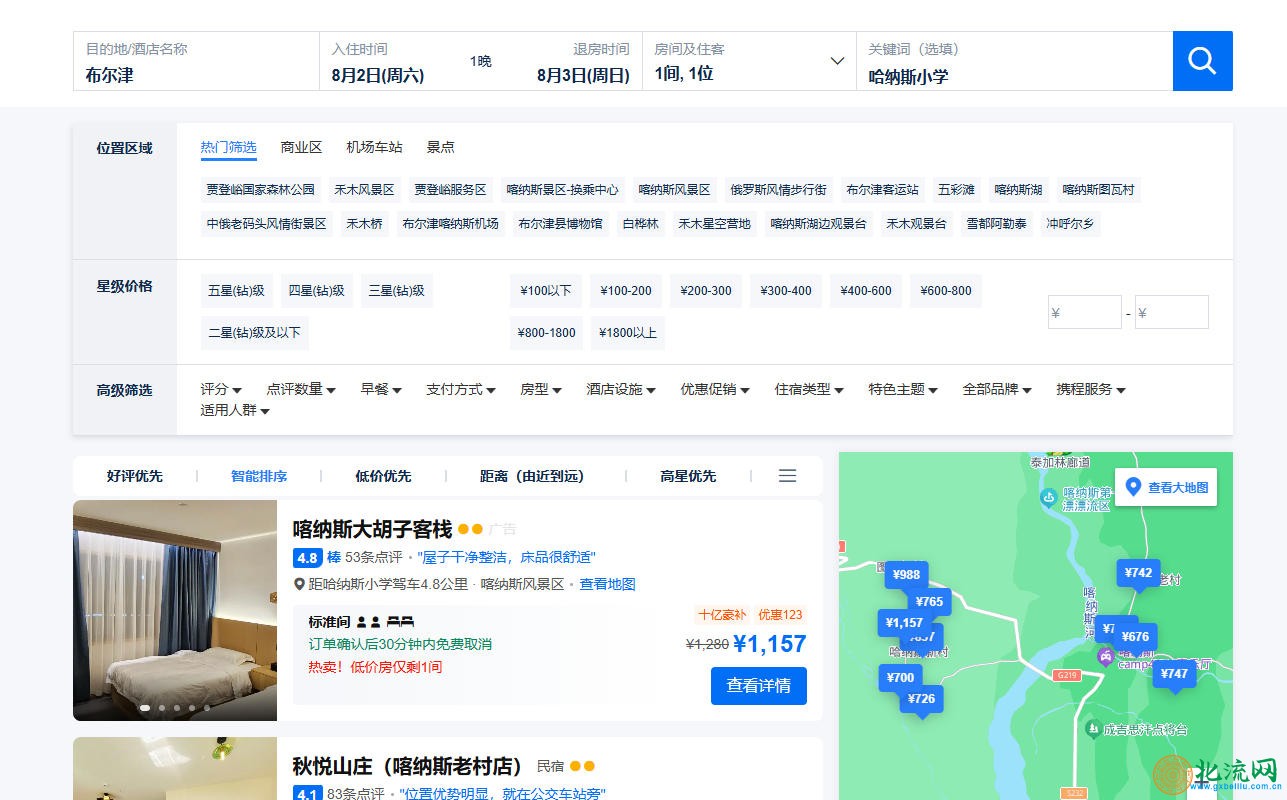Image resolution: width=1287 pixels, height=800 pixels.
Task: Sort results by 好评优先
Action: [x=135, y=476]
